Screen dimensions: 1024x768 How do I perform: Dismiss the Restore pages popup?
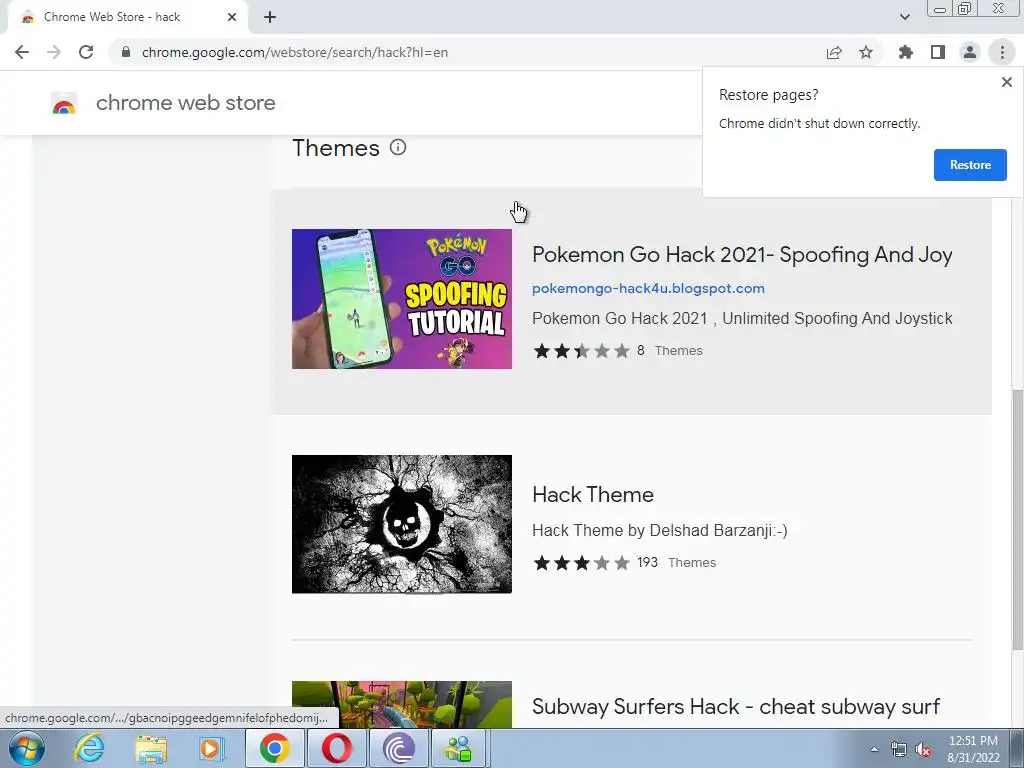tap(1006, 82)
